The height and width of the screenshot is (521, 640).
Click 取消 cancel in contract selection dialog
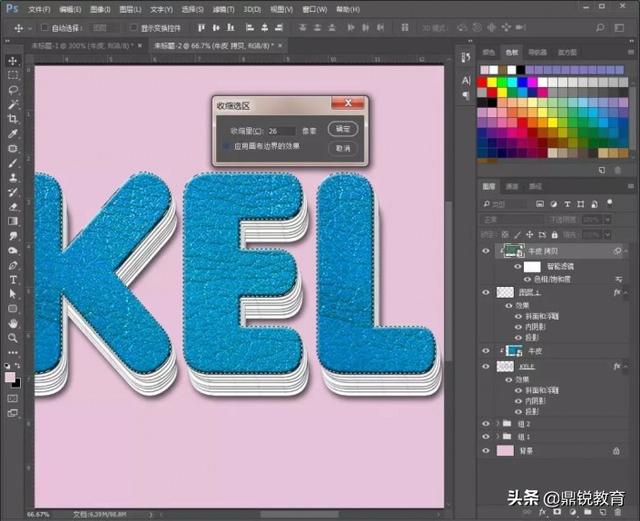(343, 148)
